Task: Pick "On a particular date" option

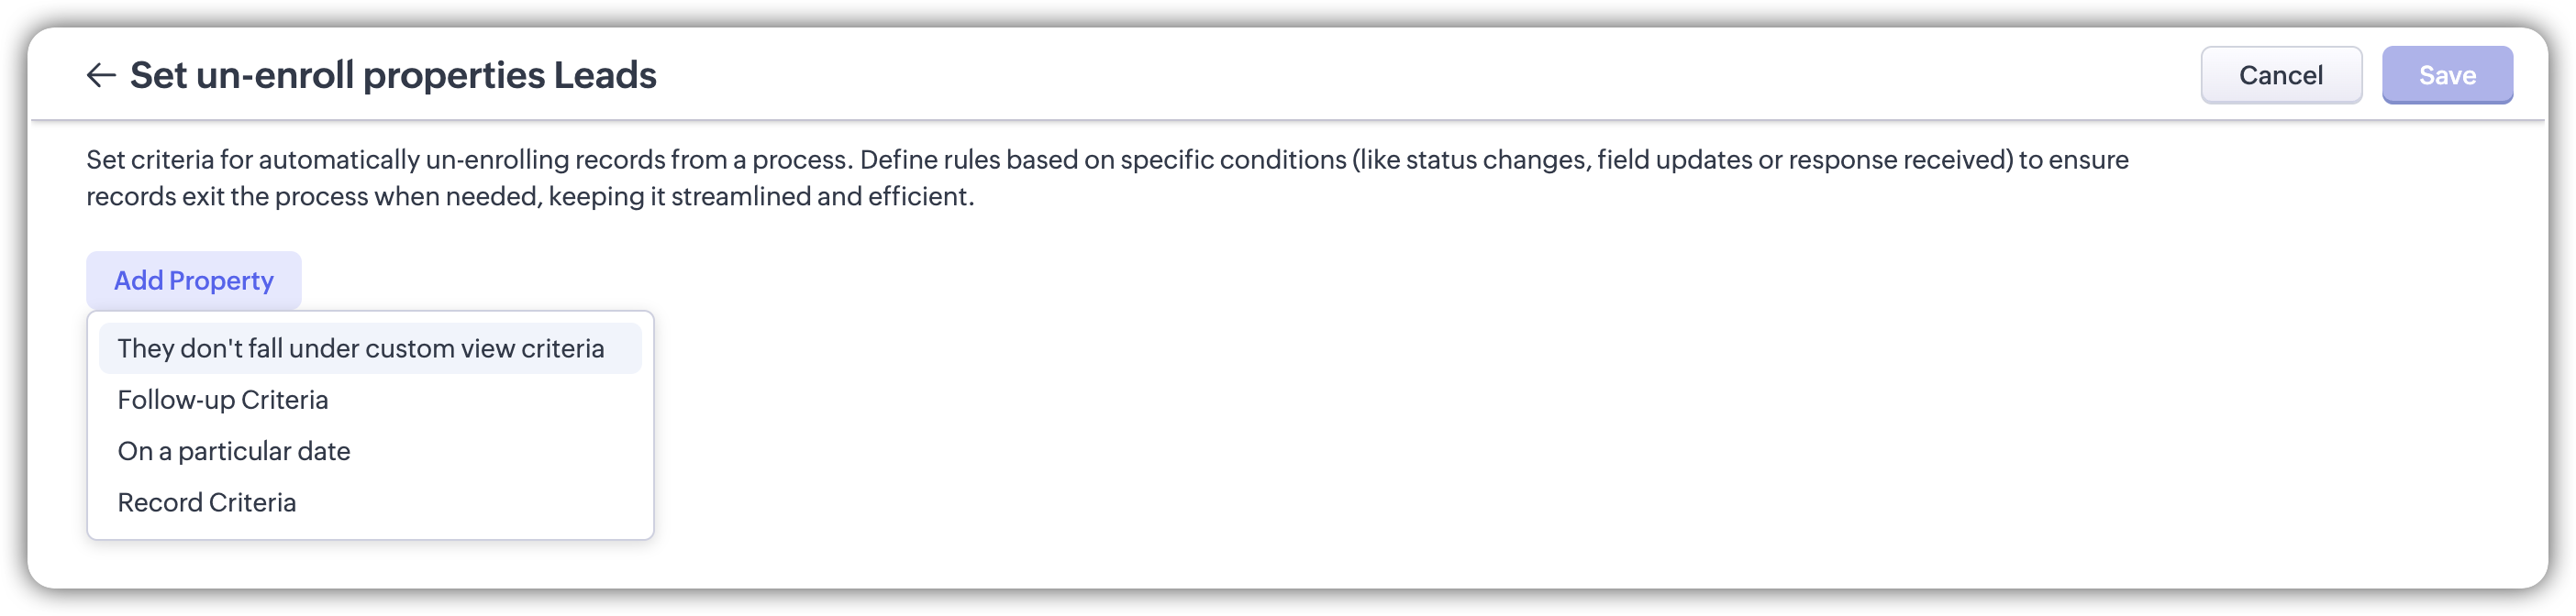Action: point(234,451)
